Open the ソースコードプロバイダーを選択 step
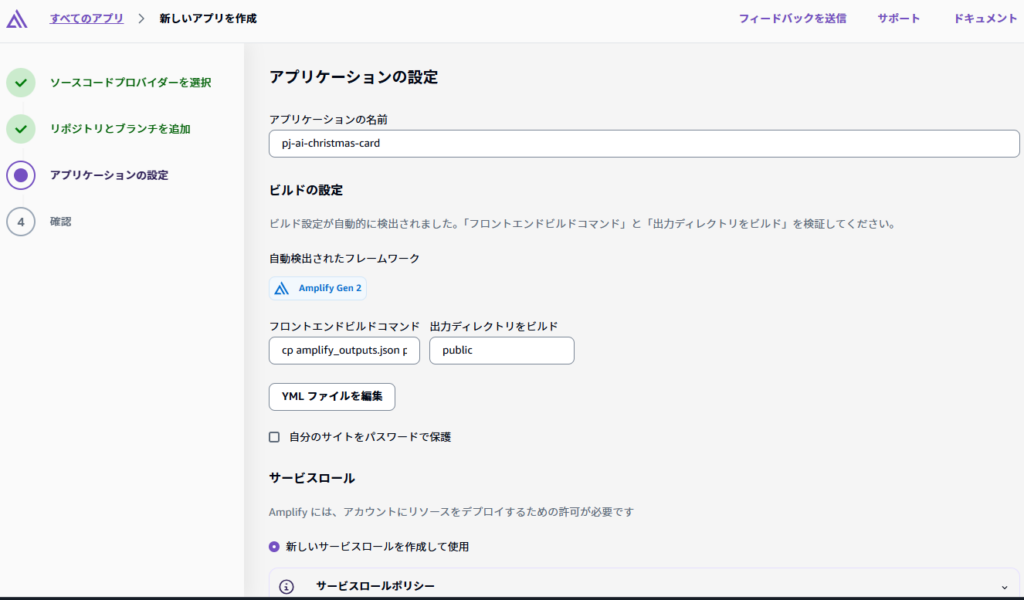Viewport: 1024px width, 600px height. point(130,83)
